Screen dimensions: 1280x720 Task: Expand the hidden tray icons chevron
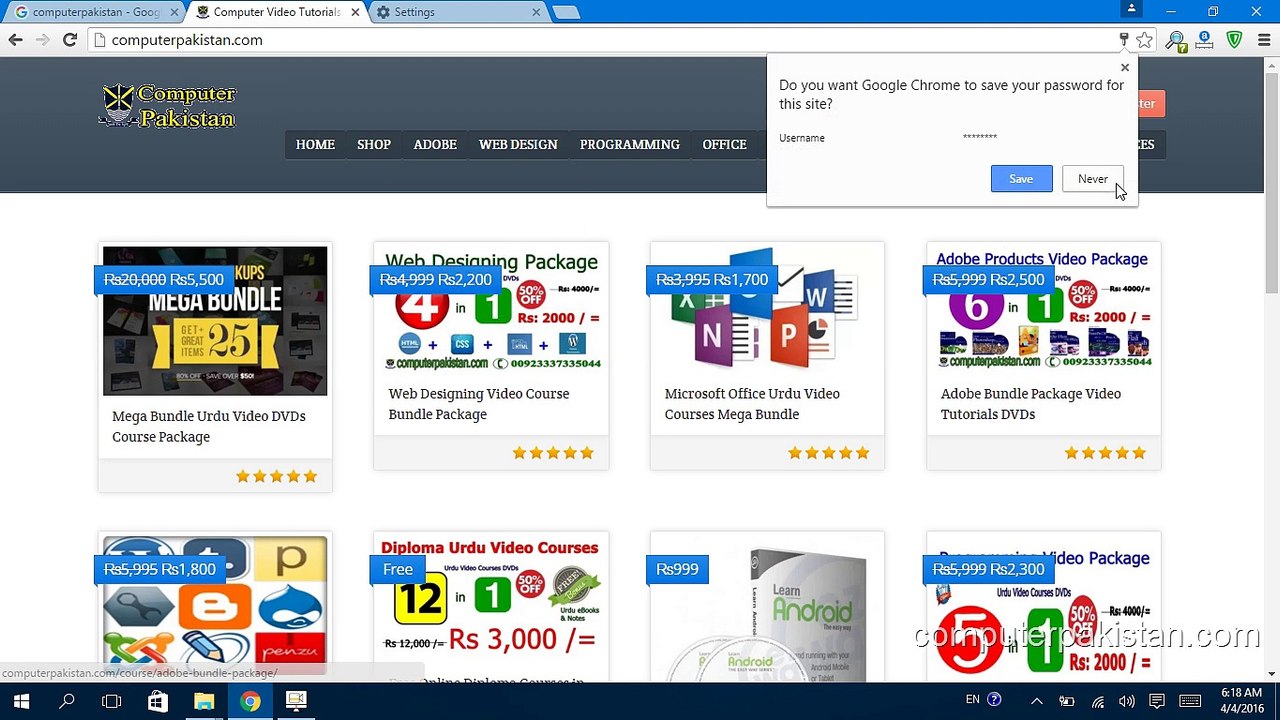[1037, 701]
